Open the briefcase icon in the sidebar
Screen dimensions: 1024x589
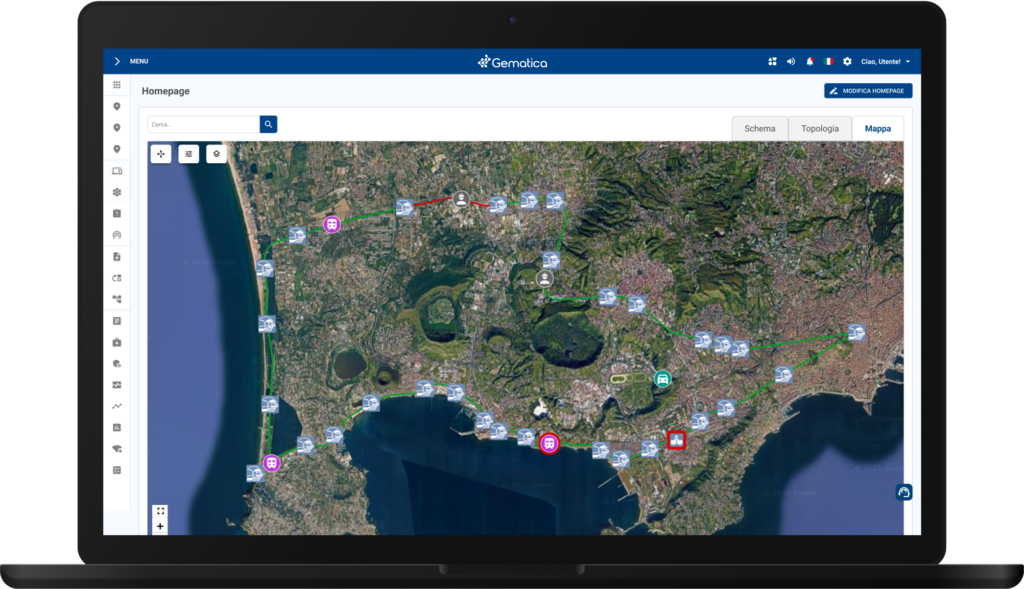[117, 342]
